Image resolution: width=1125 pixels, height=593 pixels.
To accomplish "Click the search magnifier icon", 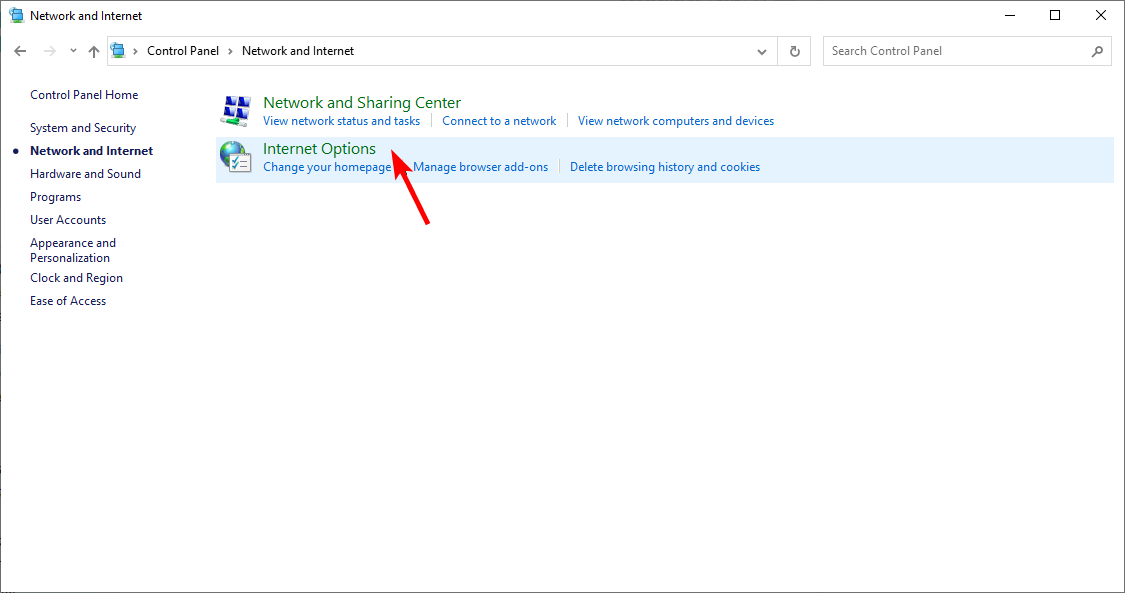I will pos(1097,51).
